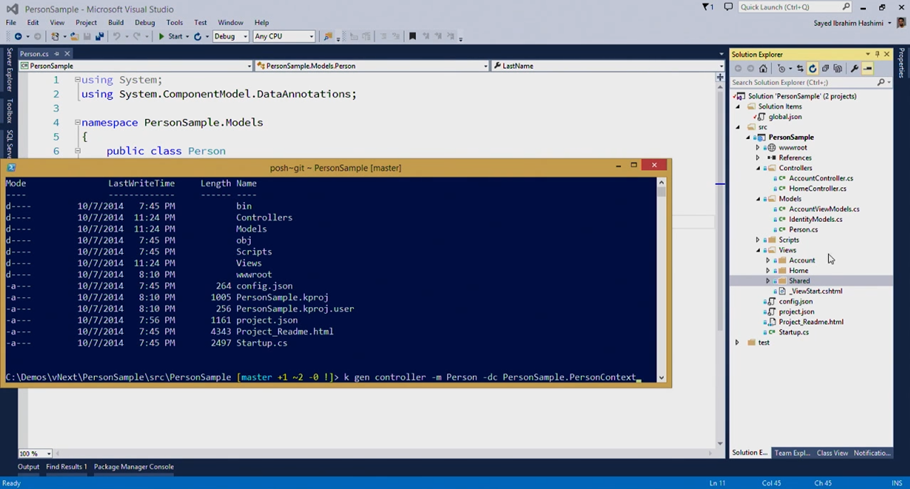This screenshot has width=910, height=489.
Task: Open the Tools menu
Action: tap(174, 23)
